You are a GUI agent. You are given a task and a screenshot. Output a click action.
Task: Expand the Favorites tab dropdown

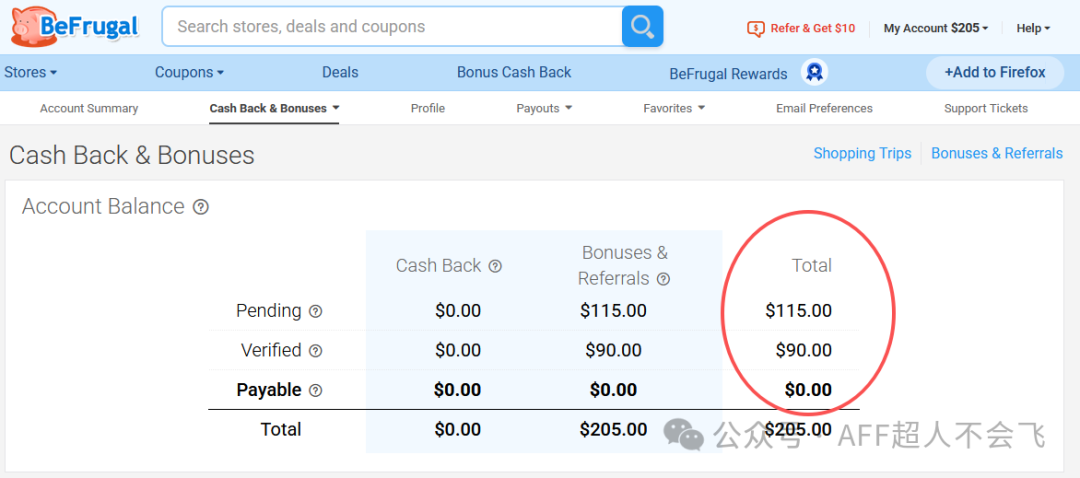(674, 108)
